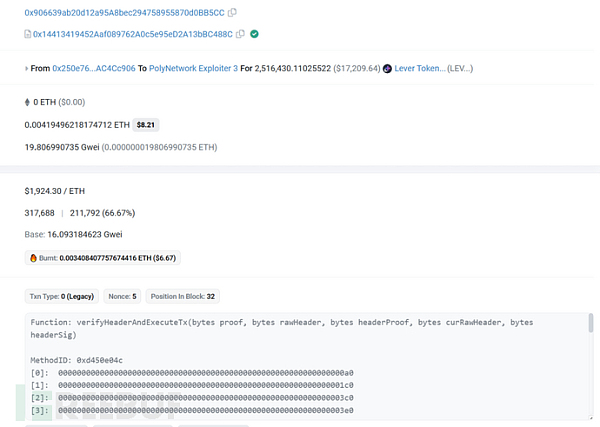Screen dimensions: 600x427
Task: Open sender address 0x906639ab20d12a95 link
Action: 124,13
